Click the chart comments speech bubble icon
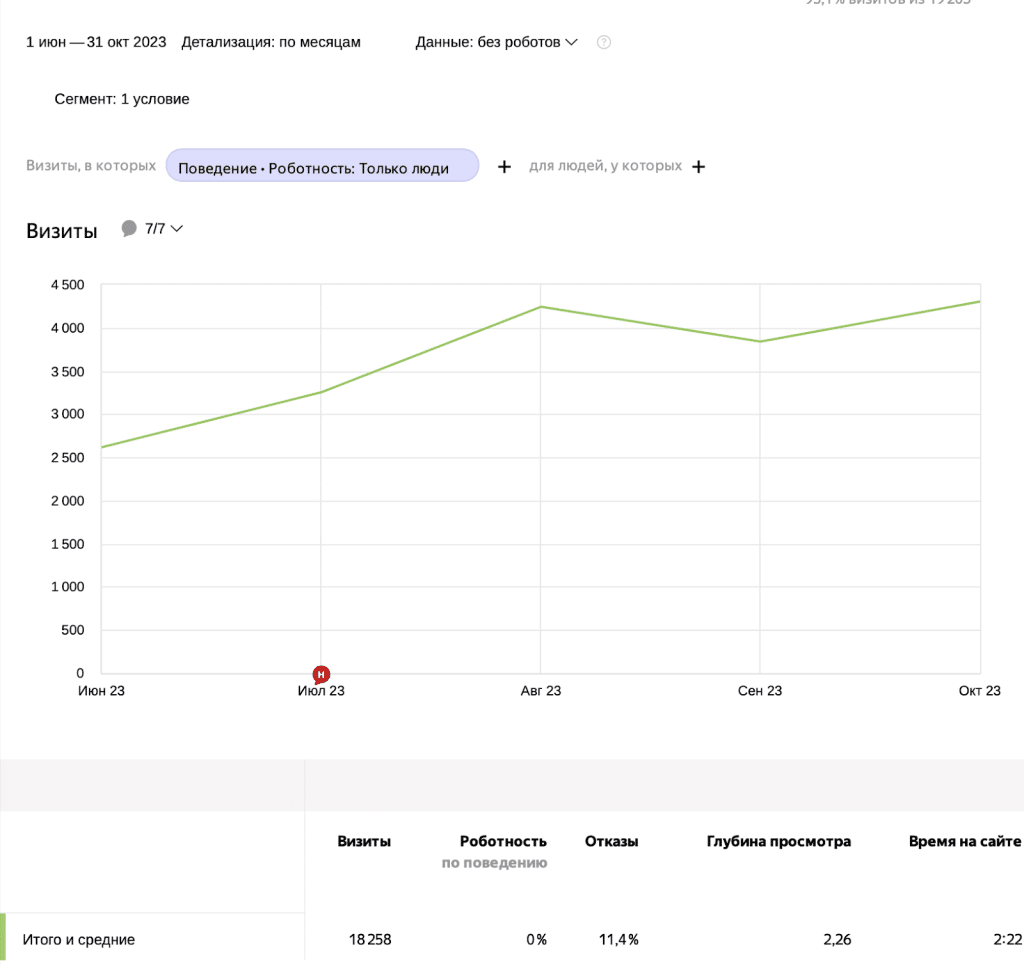This screenshot has height=966, width=1024. (129, 229)
